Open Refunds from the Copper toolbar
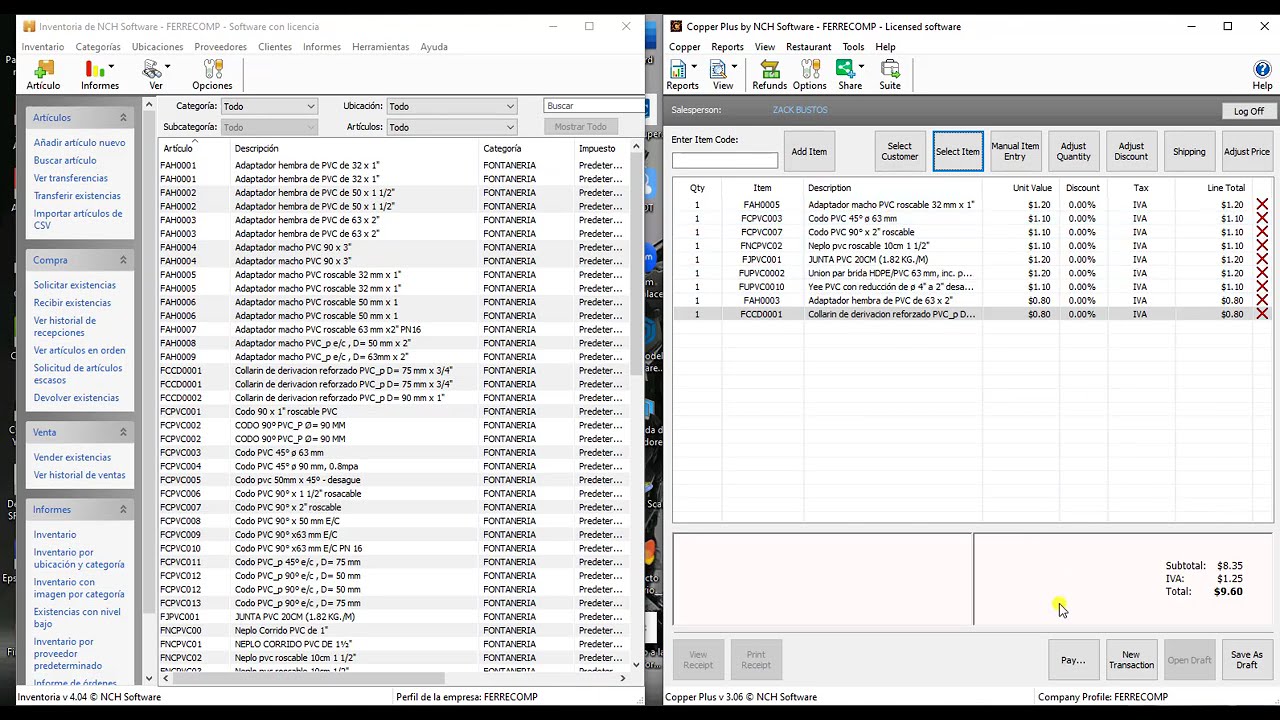1280x720 pixels. tap(769, 75)
